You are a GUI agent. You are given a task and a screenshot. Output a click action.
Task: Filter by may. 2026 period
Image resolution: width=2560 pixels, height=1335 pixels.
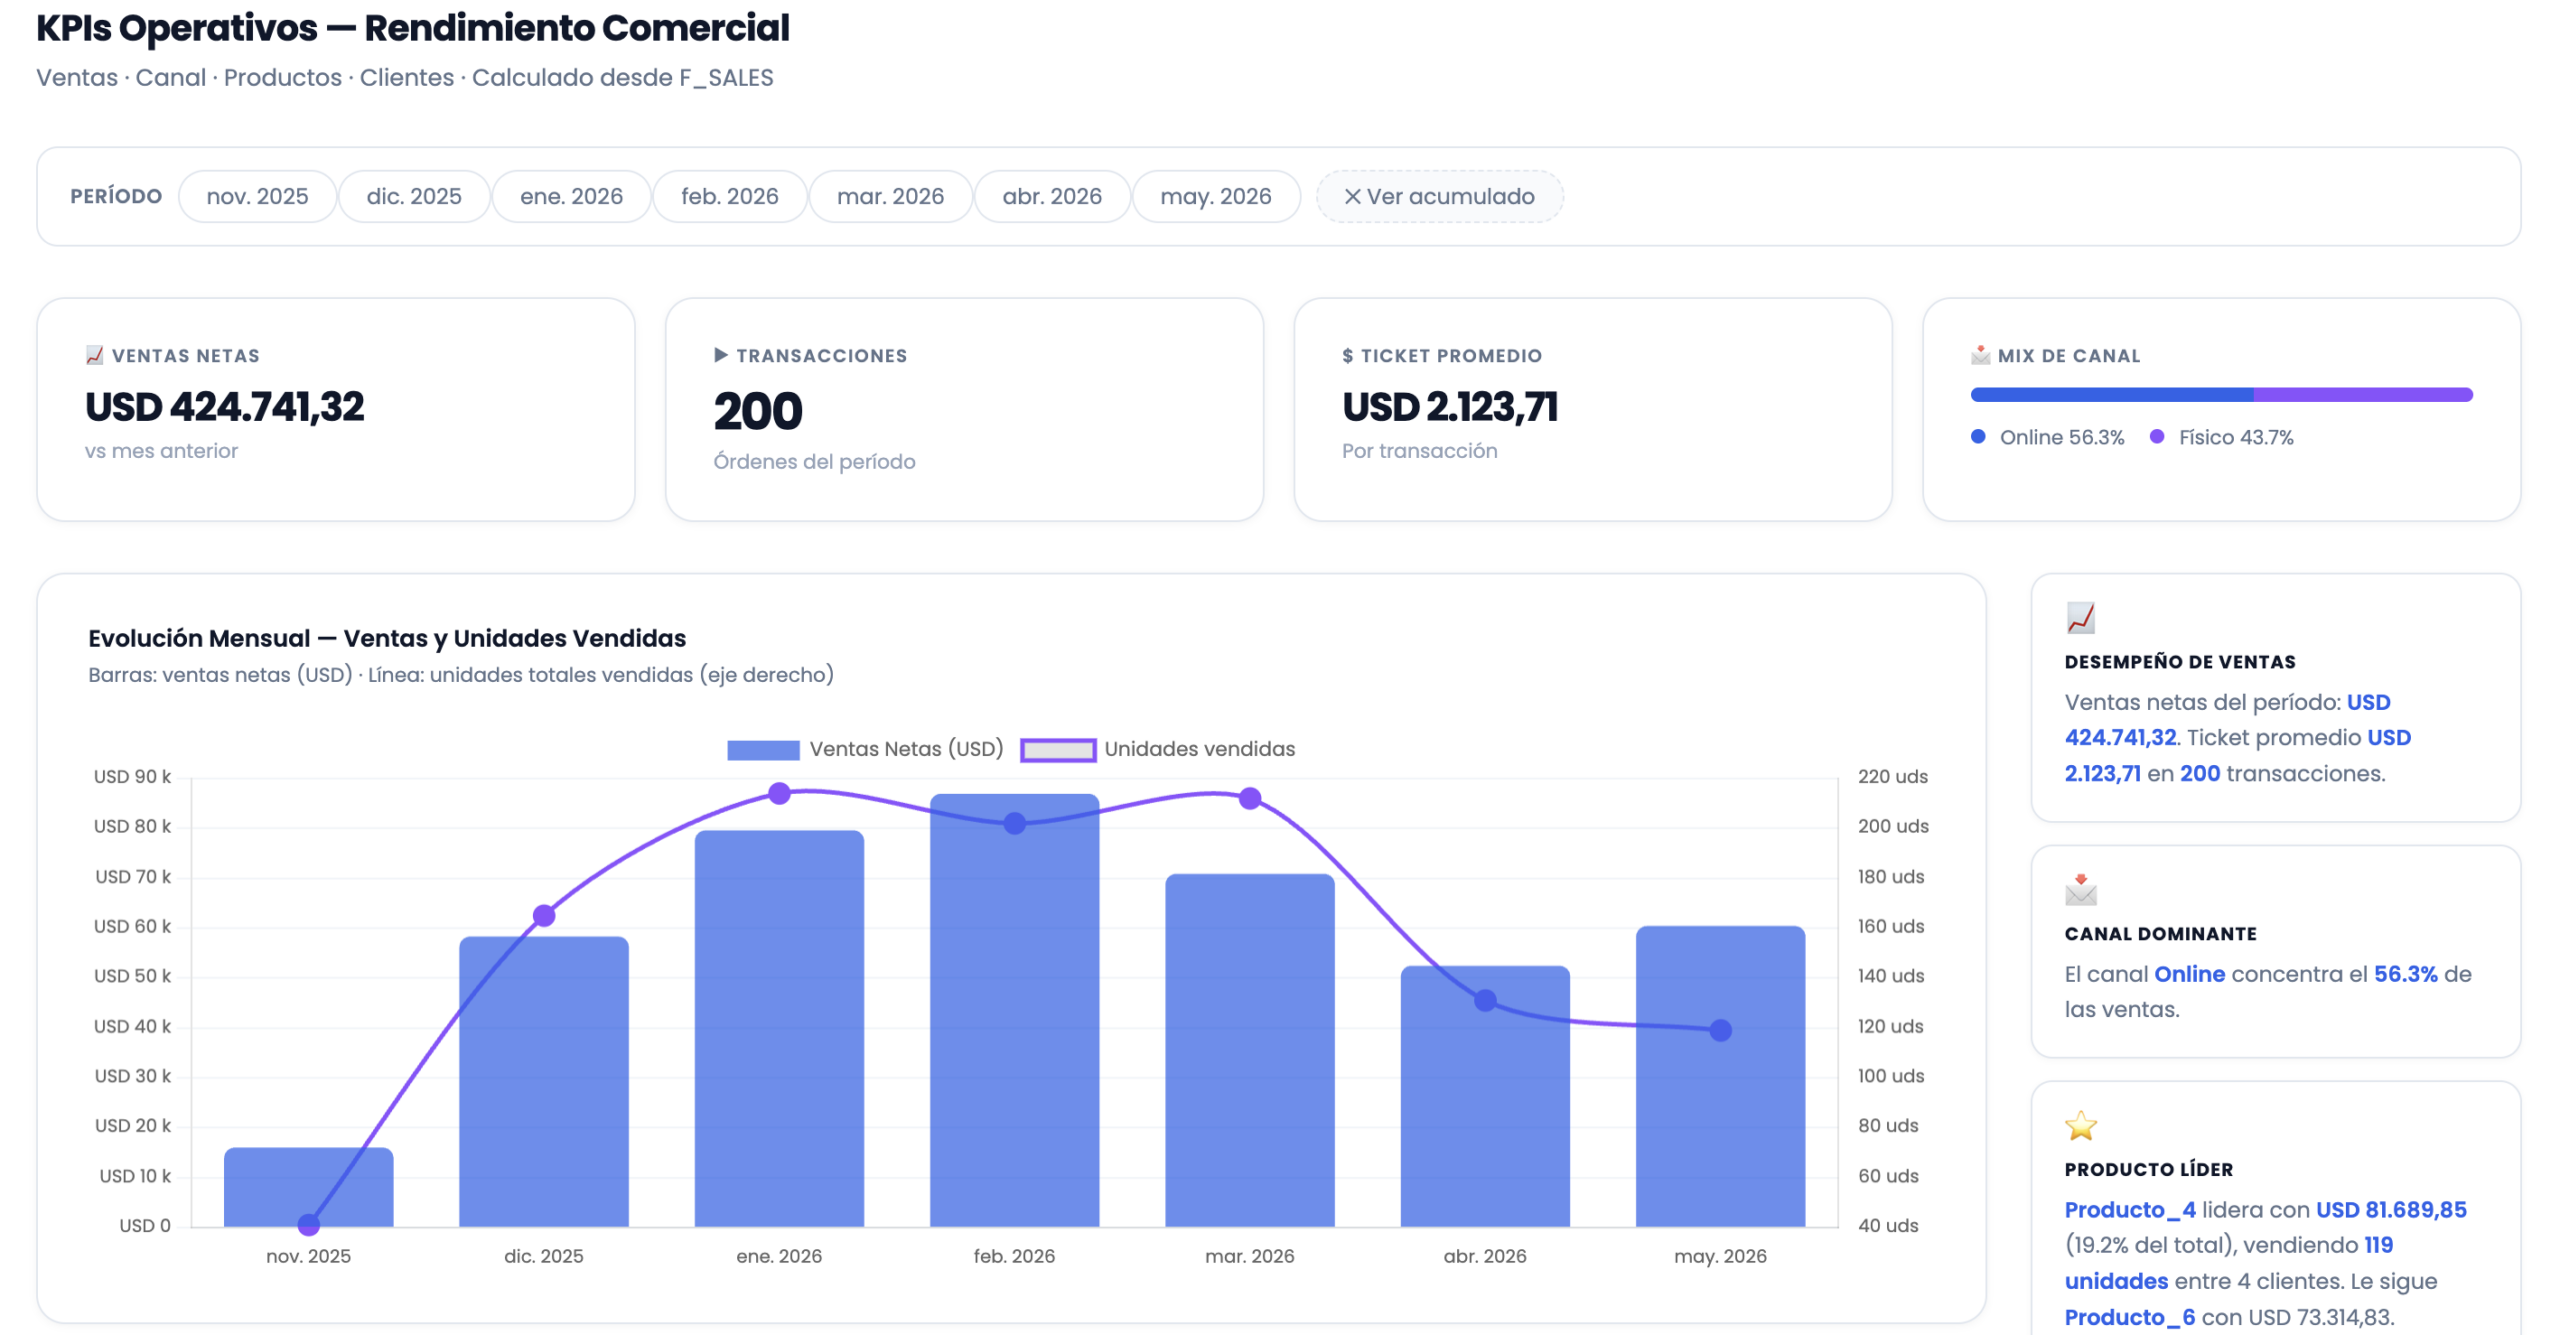click(1216, 197)
